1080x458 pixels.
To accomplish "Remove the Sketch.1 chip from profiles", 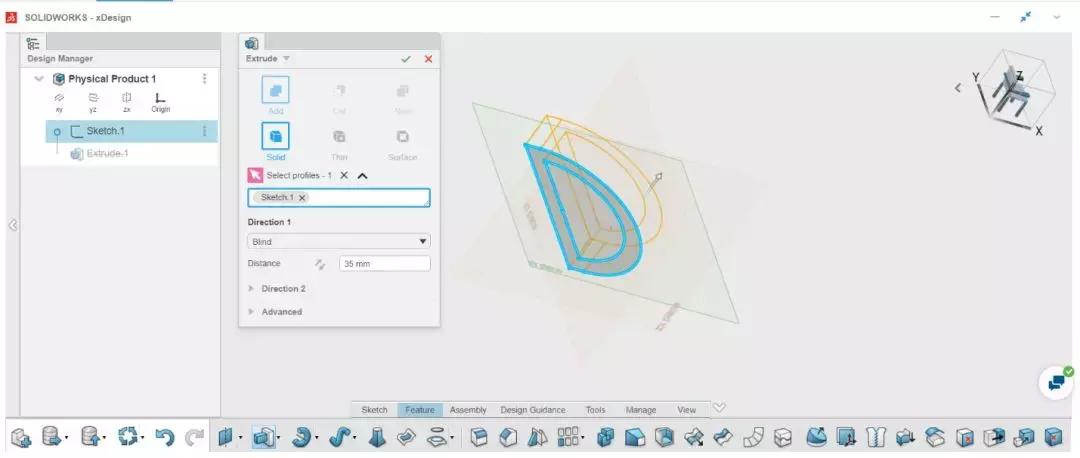I will (302, 198).
